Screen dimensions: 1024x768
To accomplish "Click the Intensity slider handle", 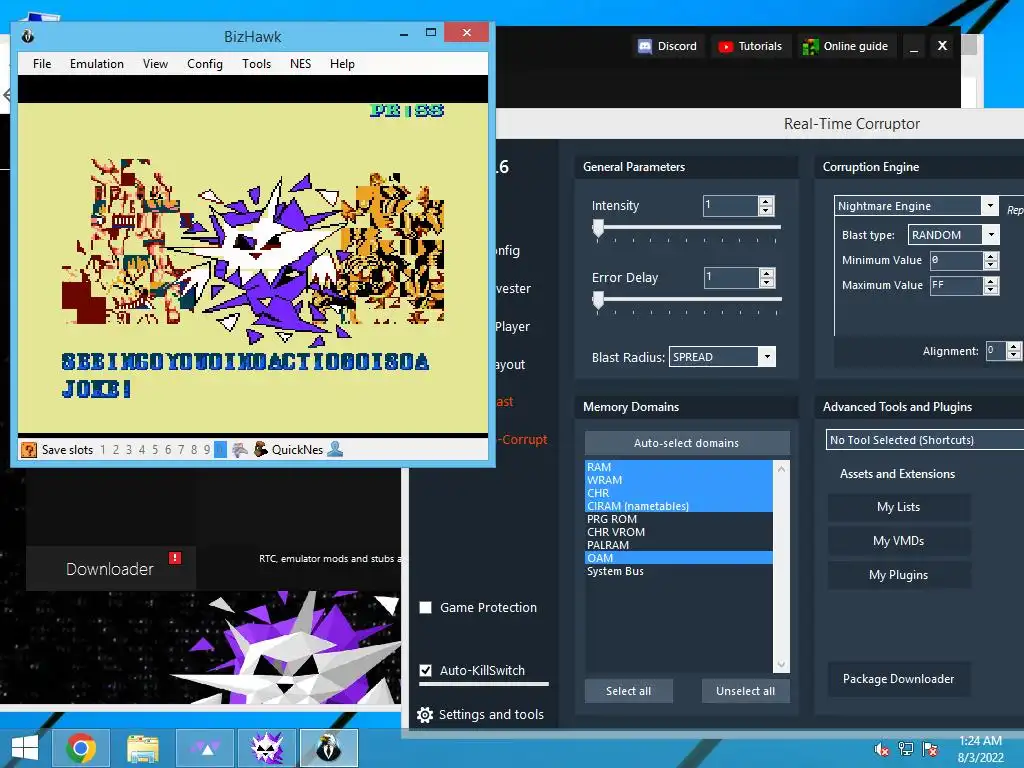I will tap(598, 229).
